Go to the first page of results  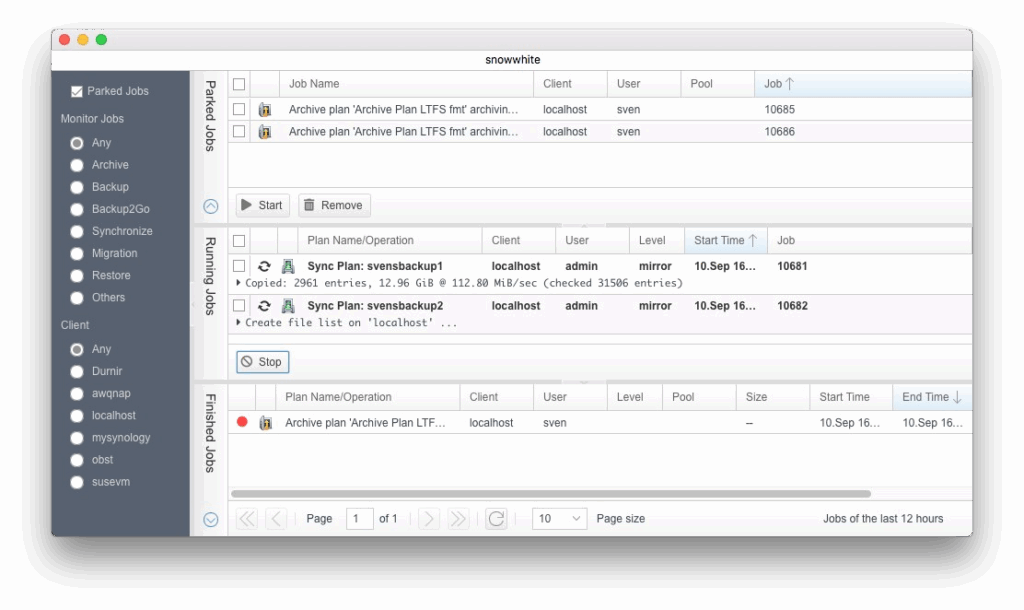(x=246, y=518)
